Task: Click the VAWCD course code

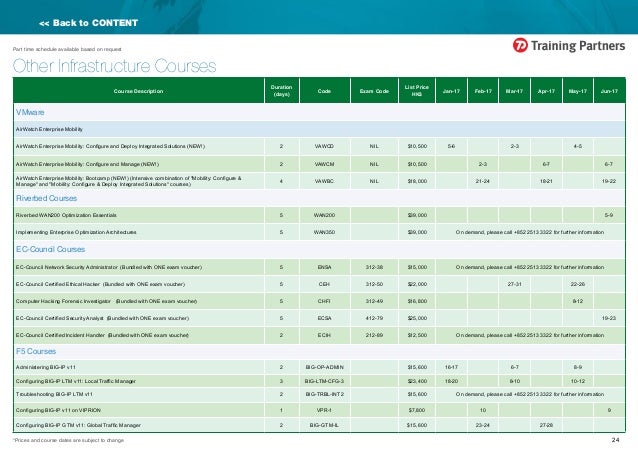Action: click(x=324, y=146)
